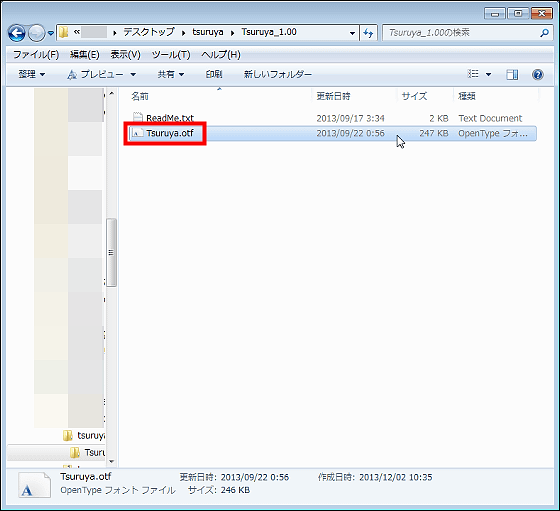
Task: Click the navigation pane scroll up arrow
Action: click(x=111, y=94)
